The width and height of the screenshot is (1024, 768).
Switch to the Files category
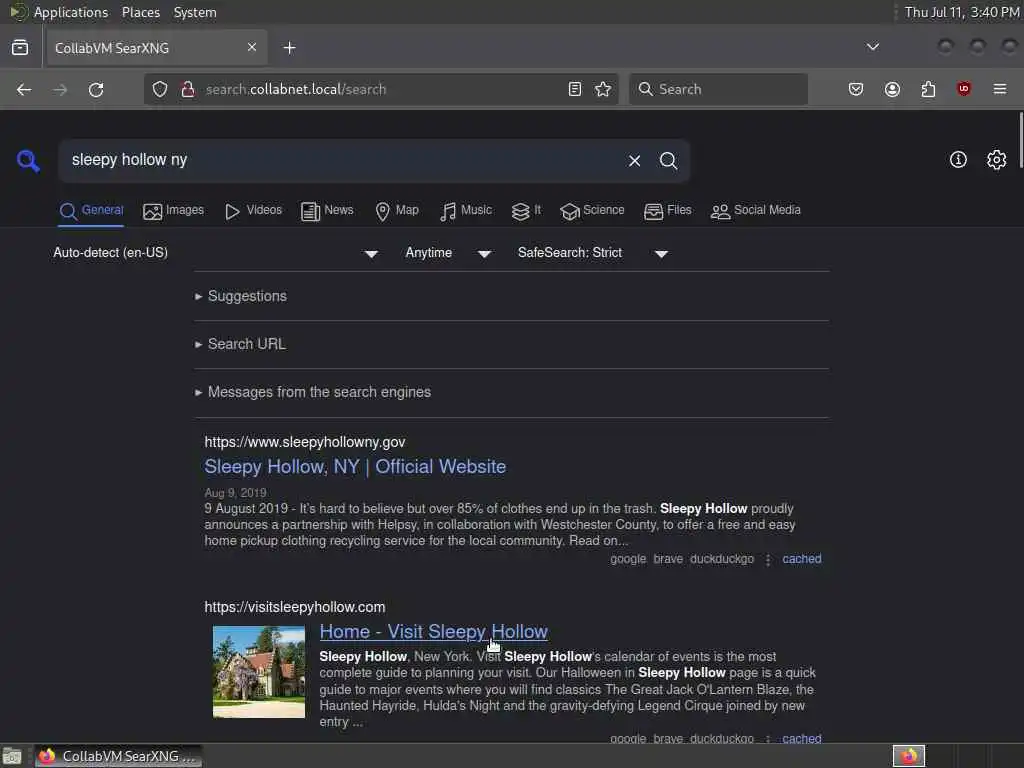click(667, 210)
